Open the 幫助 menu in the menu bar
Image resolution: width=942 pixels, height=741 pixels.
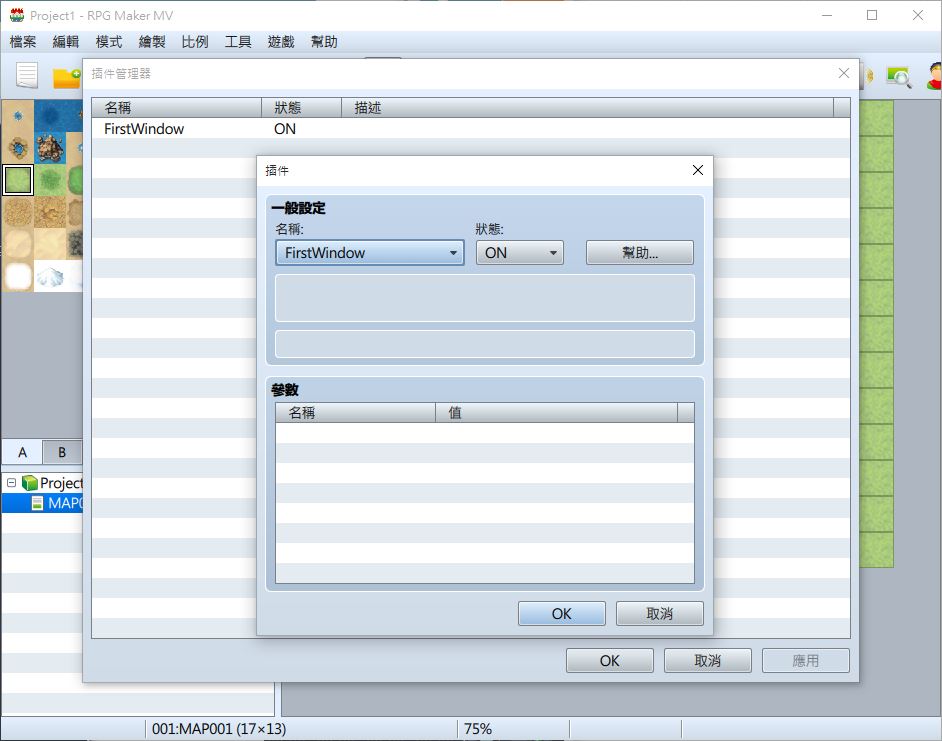coord(324,41)
